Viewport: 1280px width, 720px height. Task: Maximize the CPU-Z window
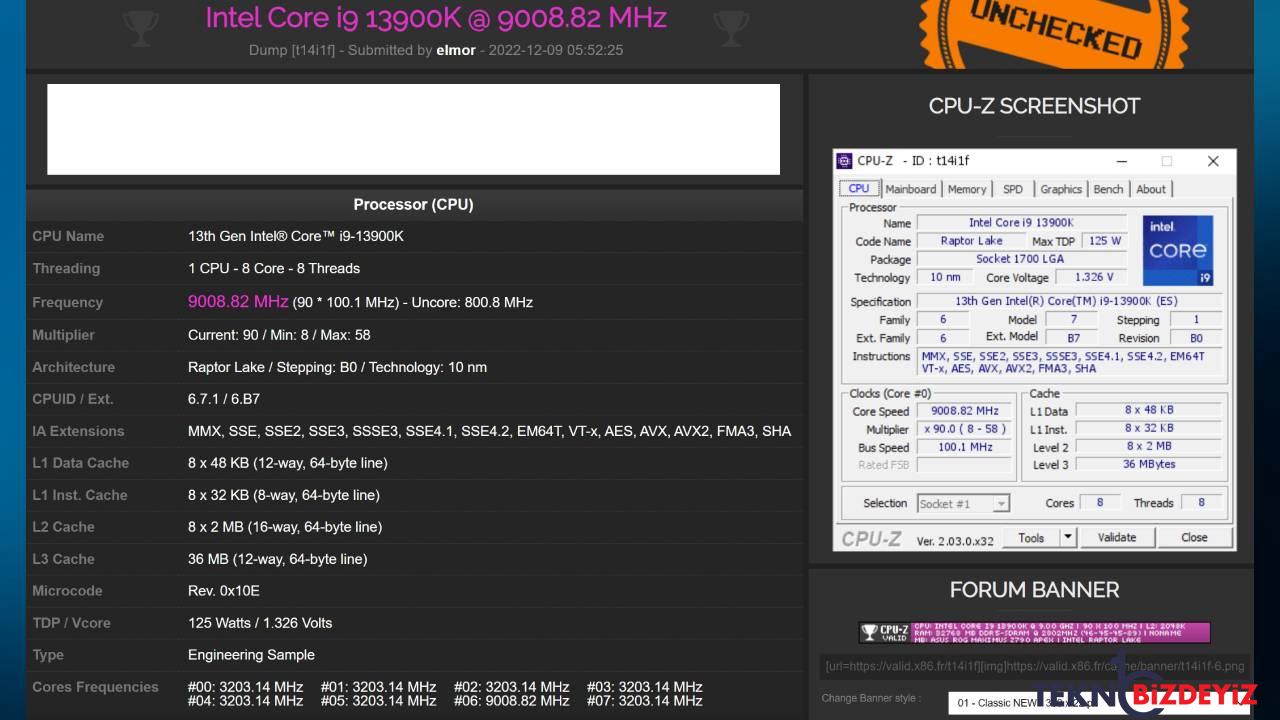[1166, 161]
